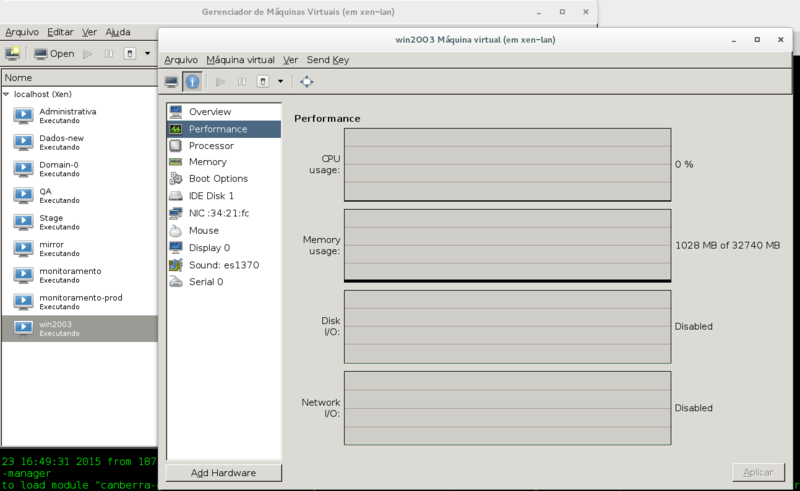
Task: Click the Nome column header
Action: point(79,78)
